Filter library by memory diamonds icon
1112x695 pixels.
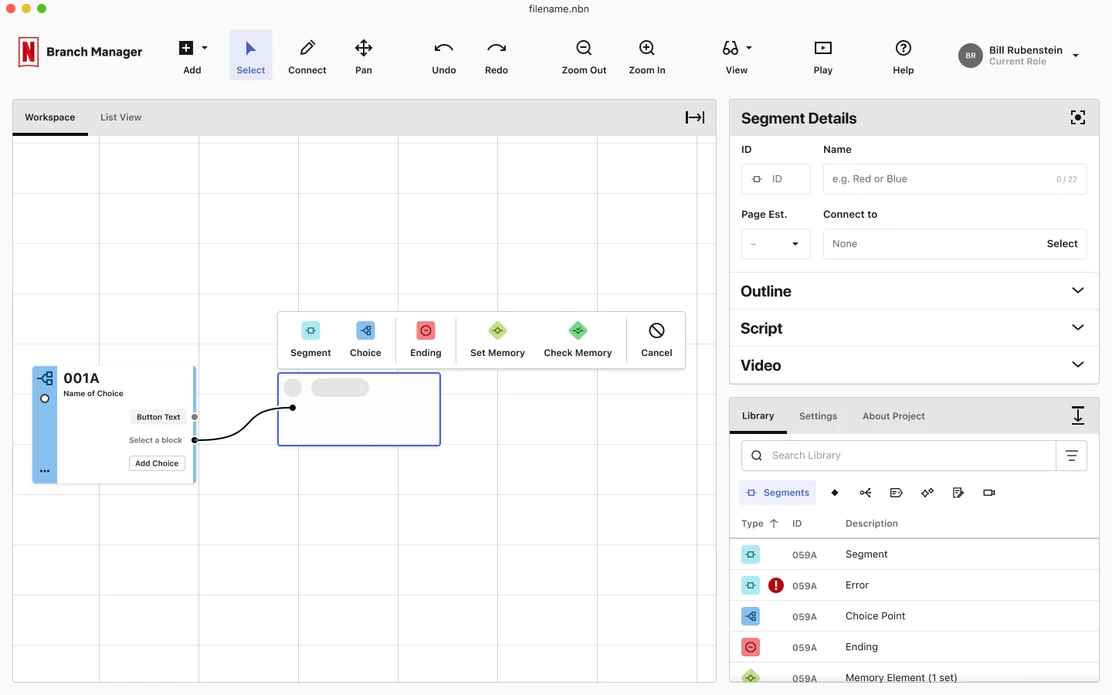pos(927,492)
